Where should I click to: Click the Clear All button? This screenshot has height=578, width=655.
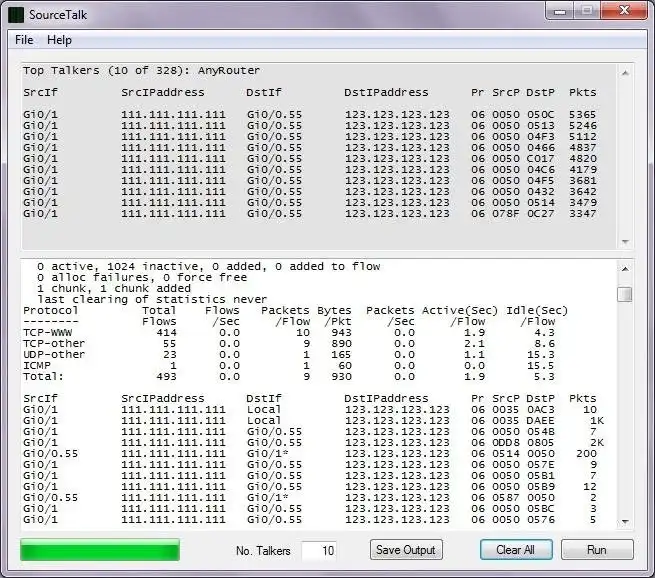coord(516,550)
